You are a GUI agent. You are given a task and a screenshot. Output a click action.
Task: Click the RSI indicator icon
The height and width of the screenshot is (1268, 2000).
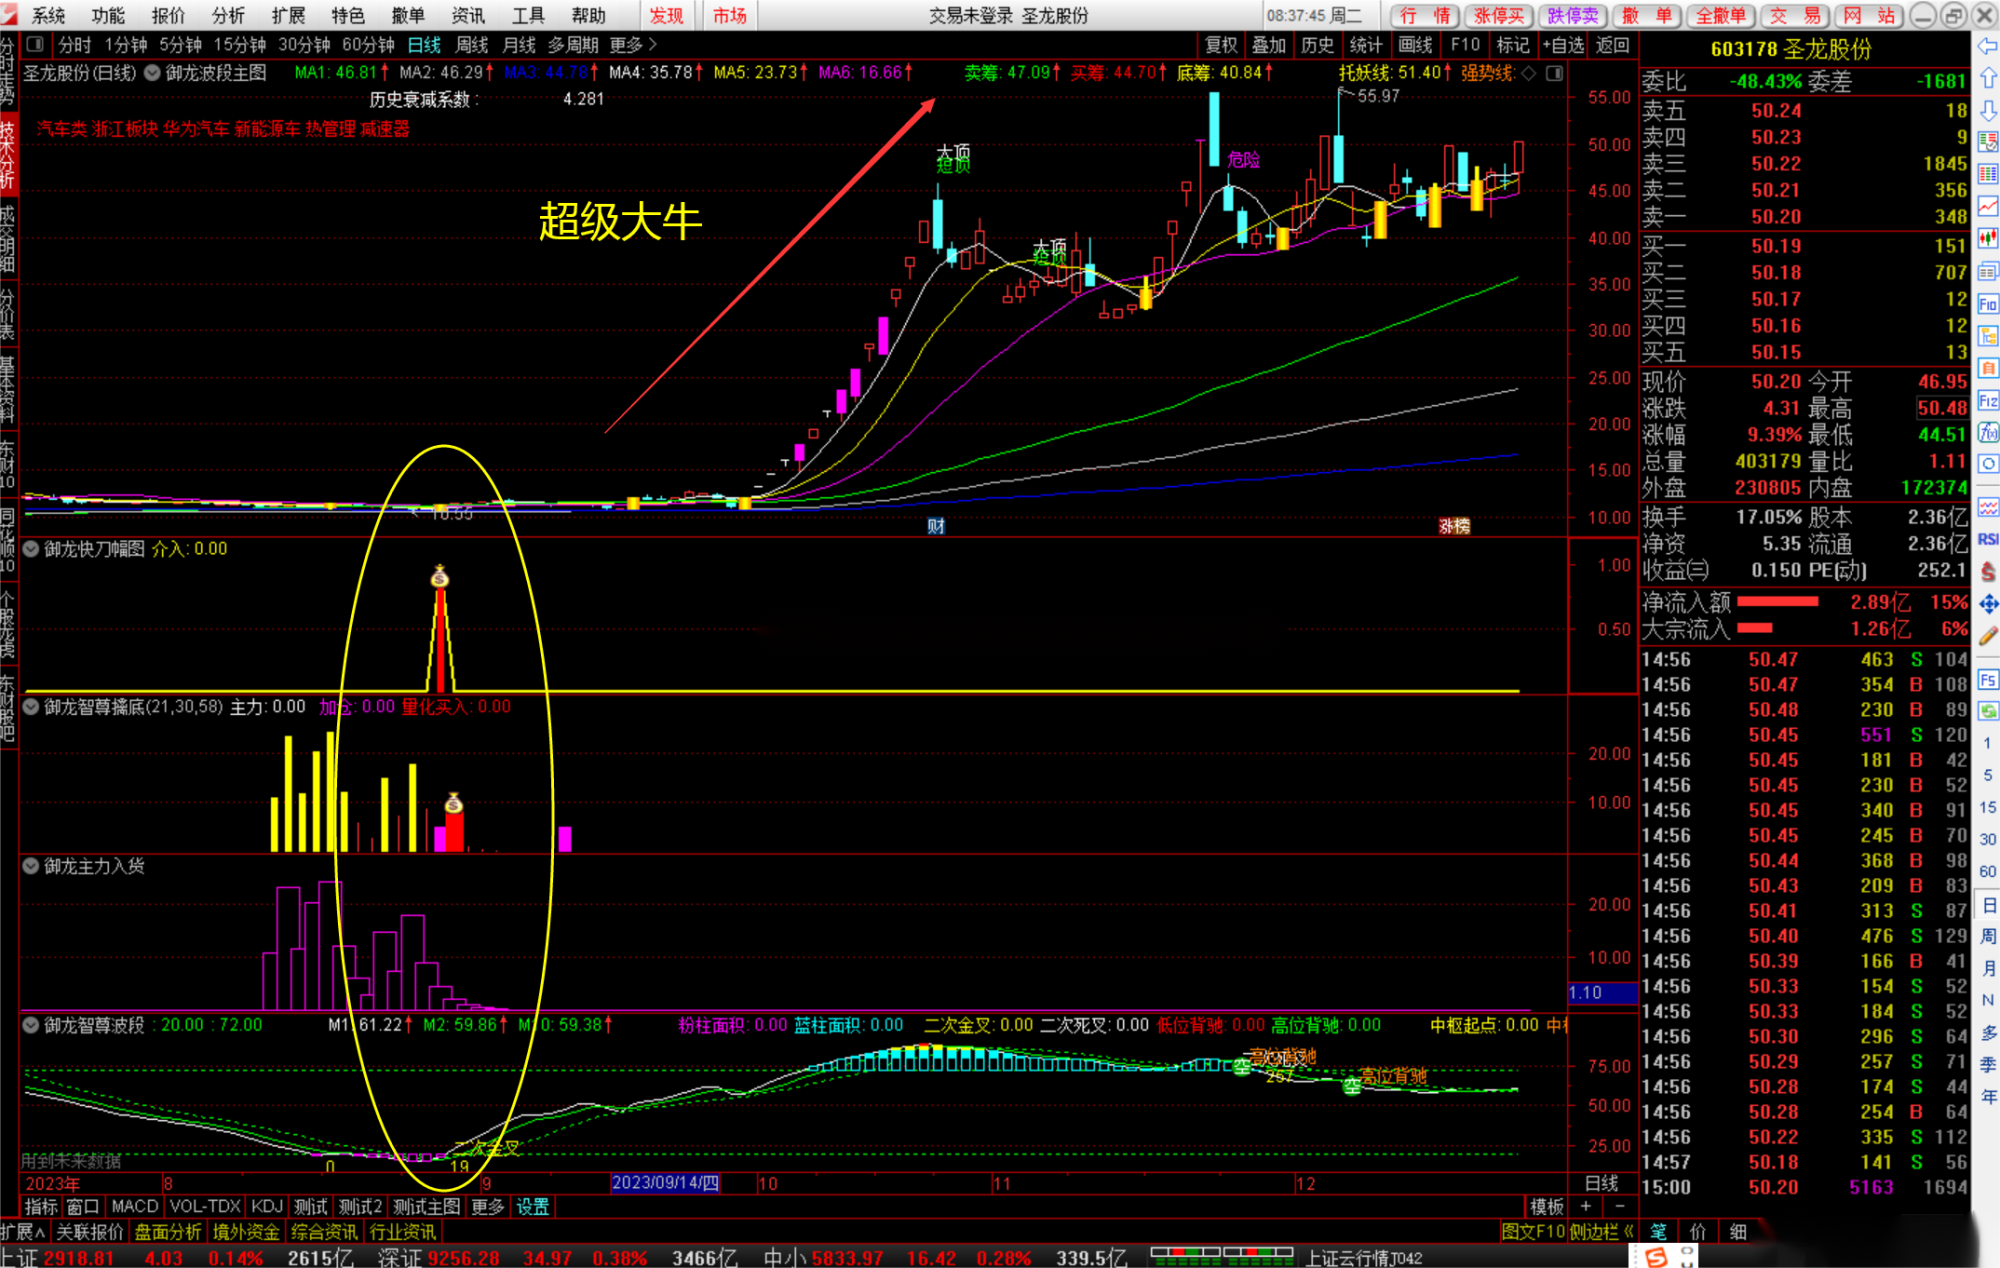click(x=1987, y=539)
